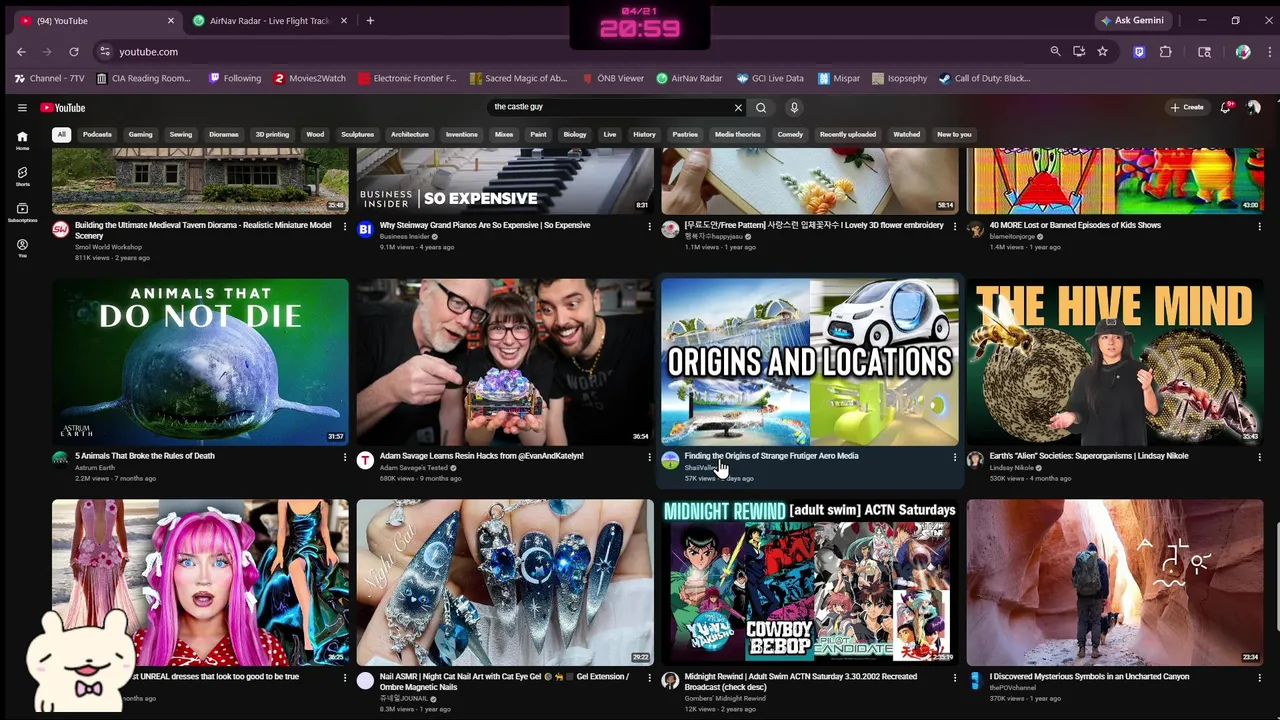
Task: Go back in browser history
Action: pos(21,52)
